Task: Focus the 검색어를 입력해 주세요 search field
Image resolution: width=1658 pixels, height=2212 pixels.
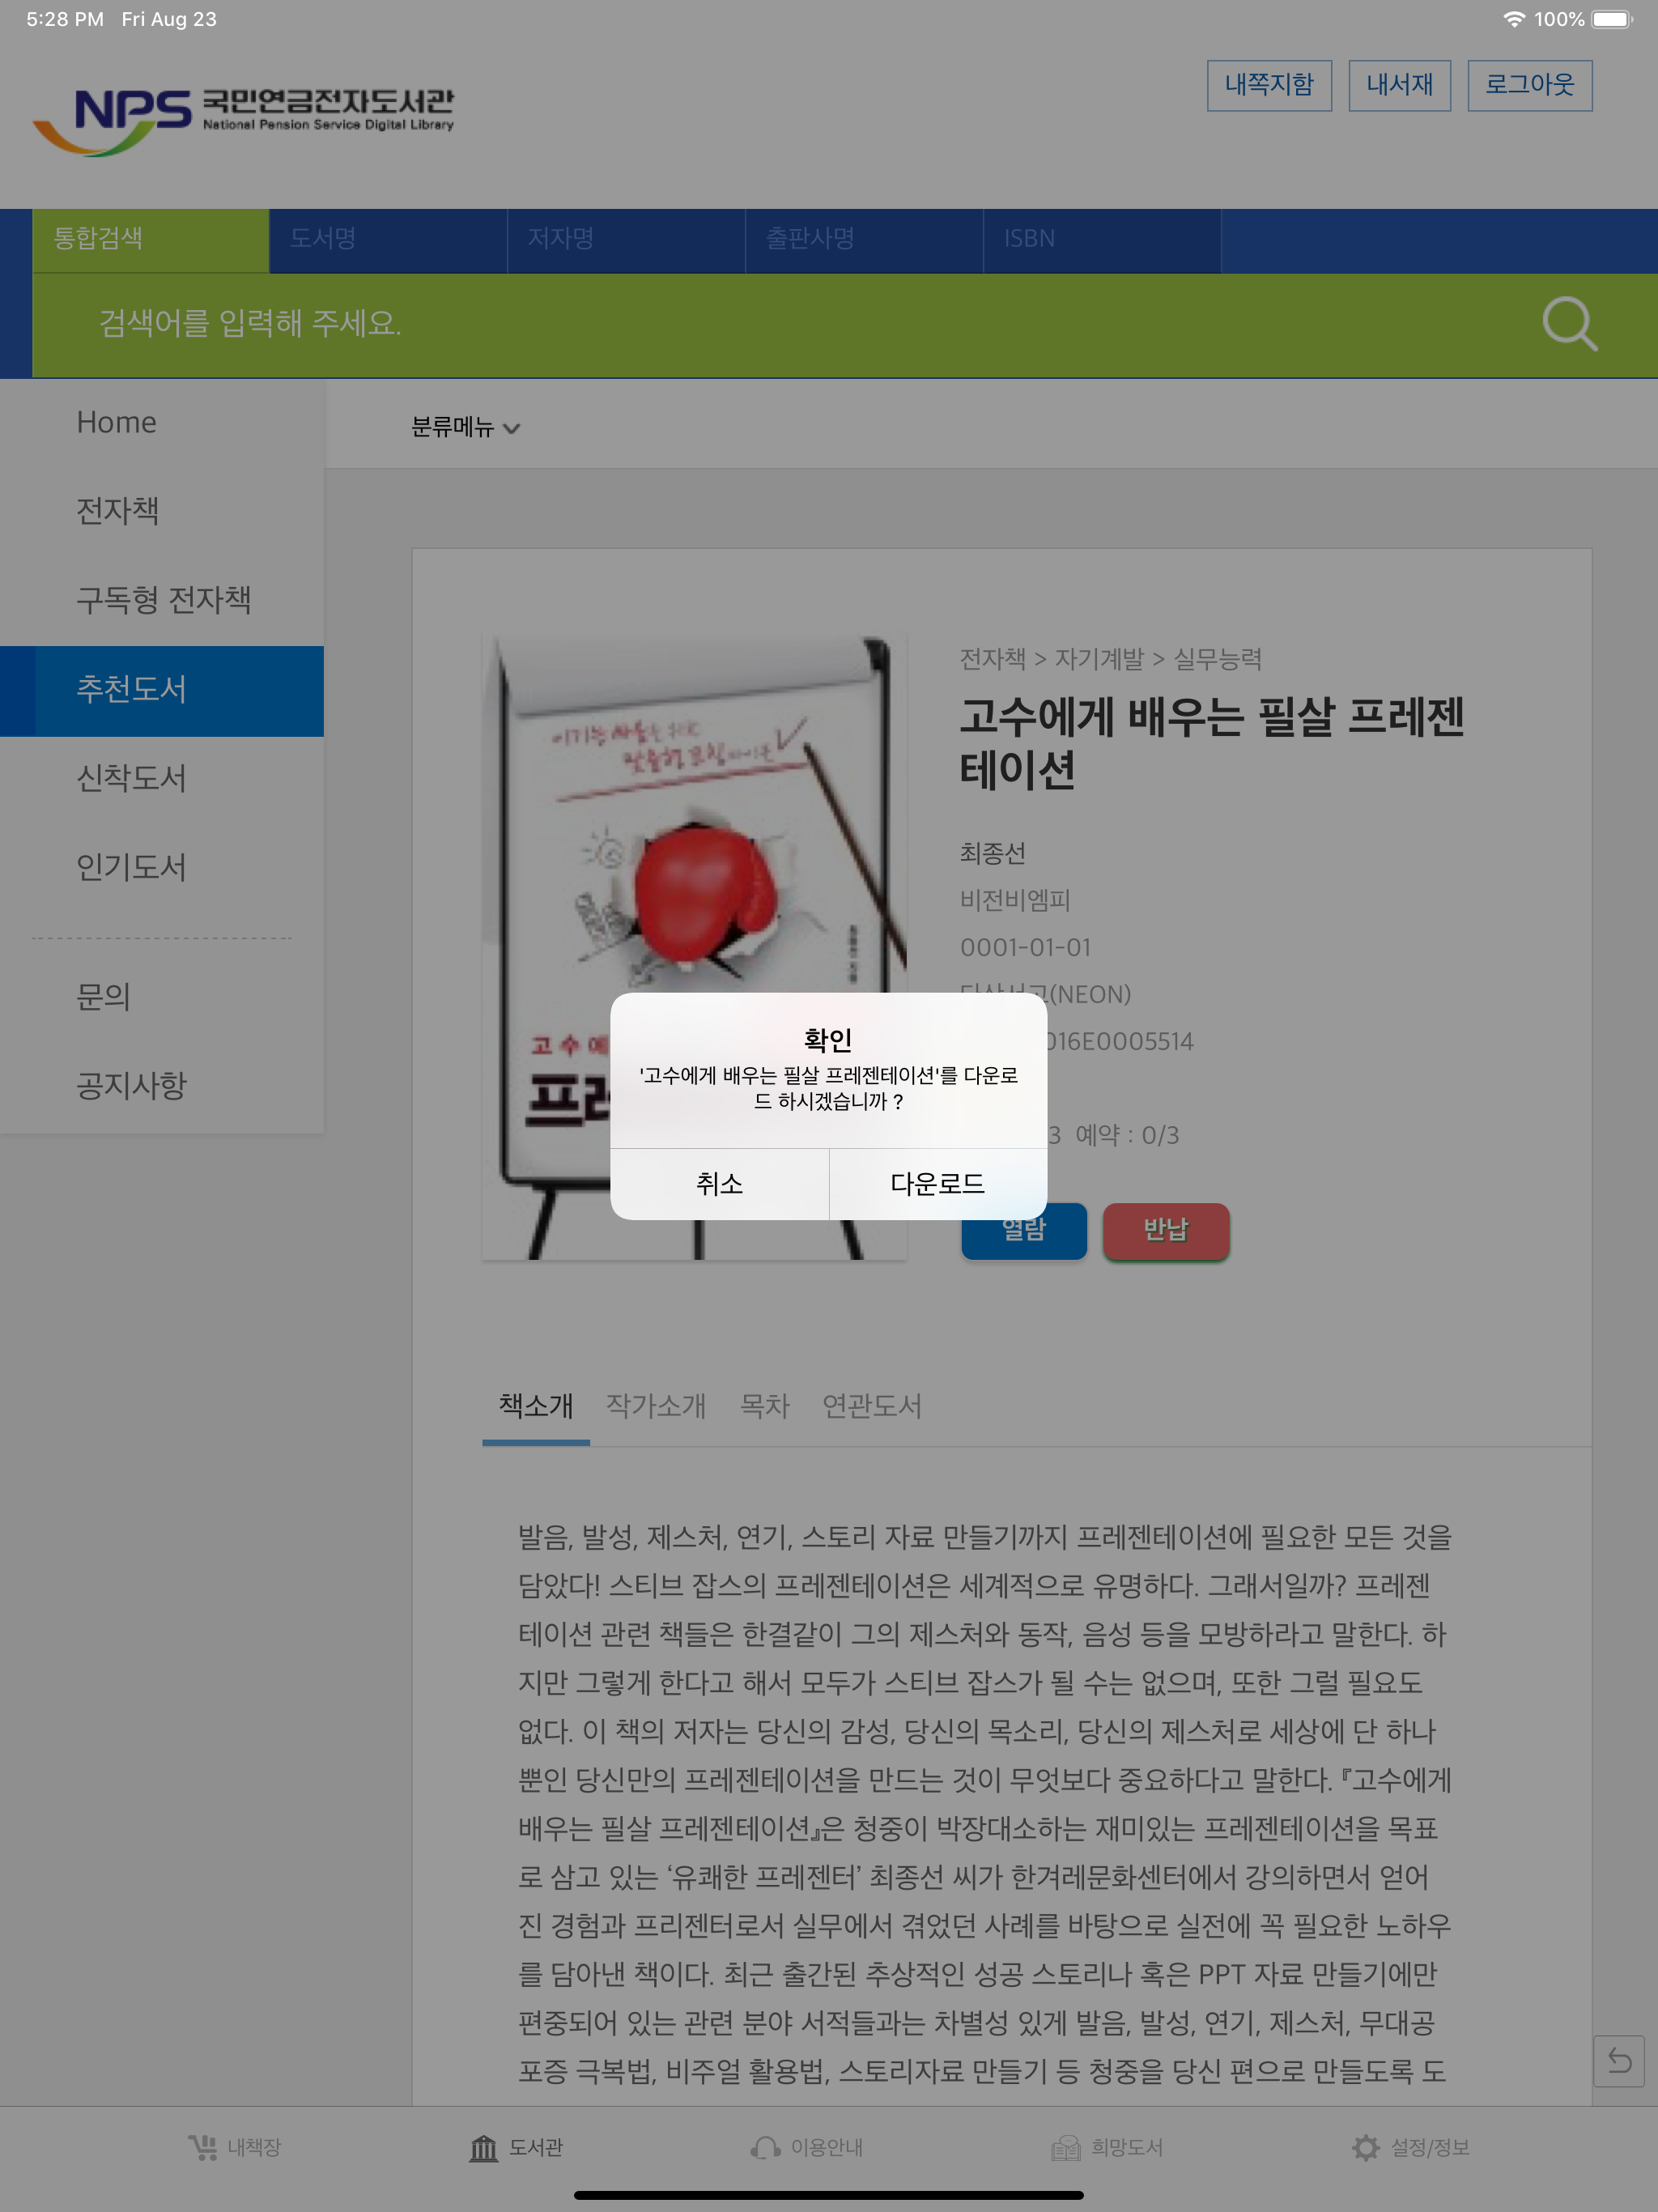Action: [780, 324]
